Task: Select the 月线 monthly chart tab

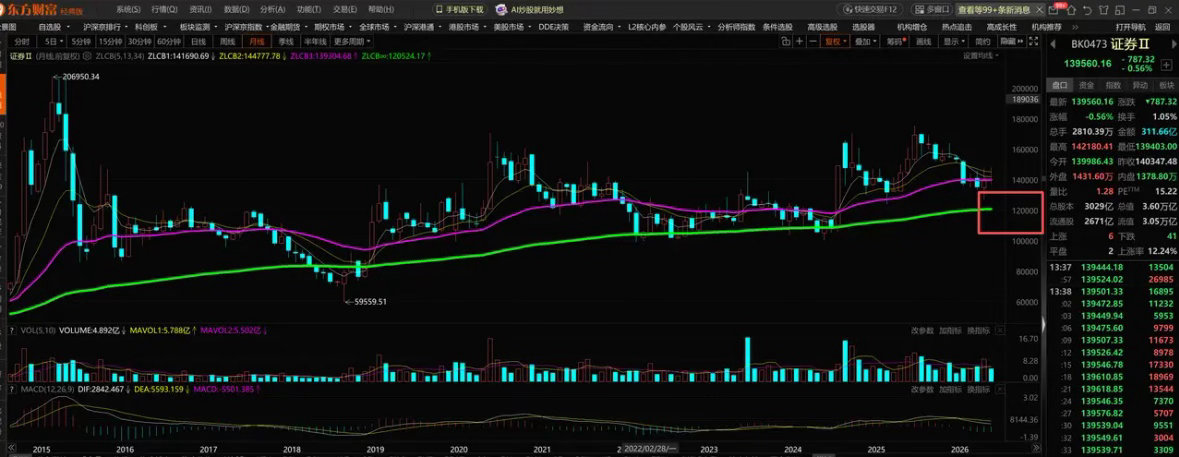Action: click(256, 42)
